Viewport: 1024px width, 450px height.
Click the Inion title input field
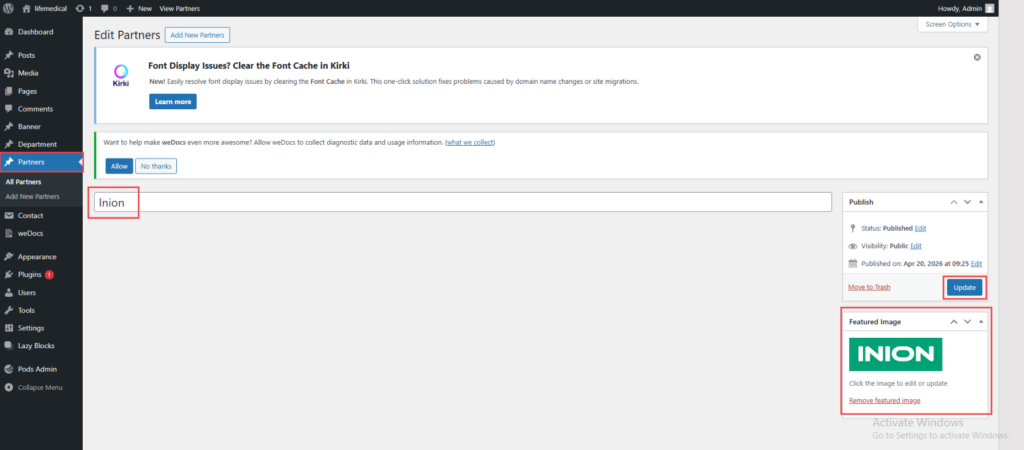click(x=462, y=202)
